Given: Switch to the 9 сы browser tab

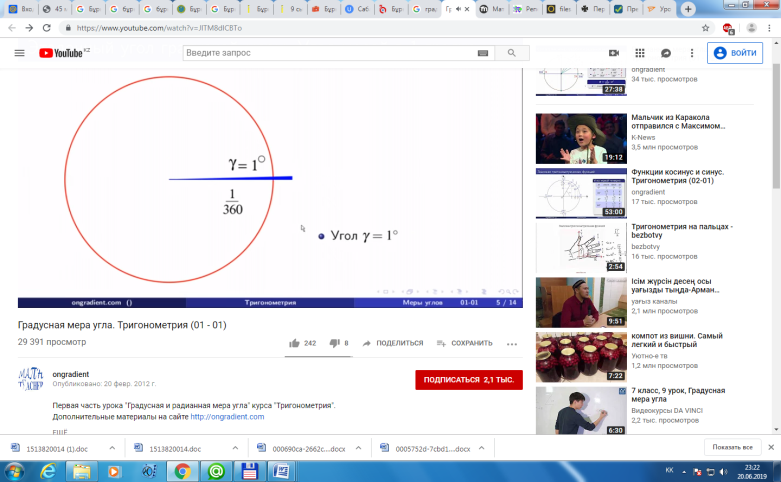Looking at the screenshot, I should click(290, 9).
